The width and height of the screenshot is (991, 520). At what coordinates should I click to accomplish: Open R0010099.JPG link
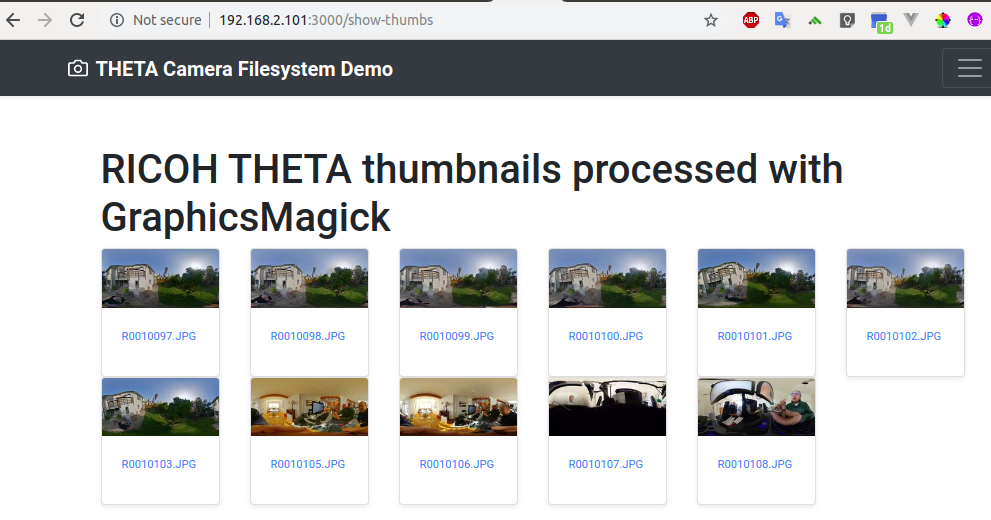457,336
